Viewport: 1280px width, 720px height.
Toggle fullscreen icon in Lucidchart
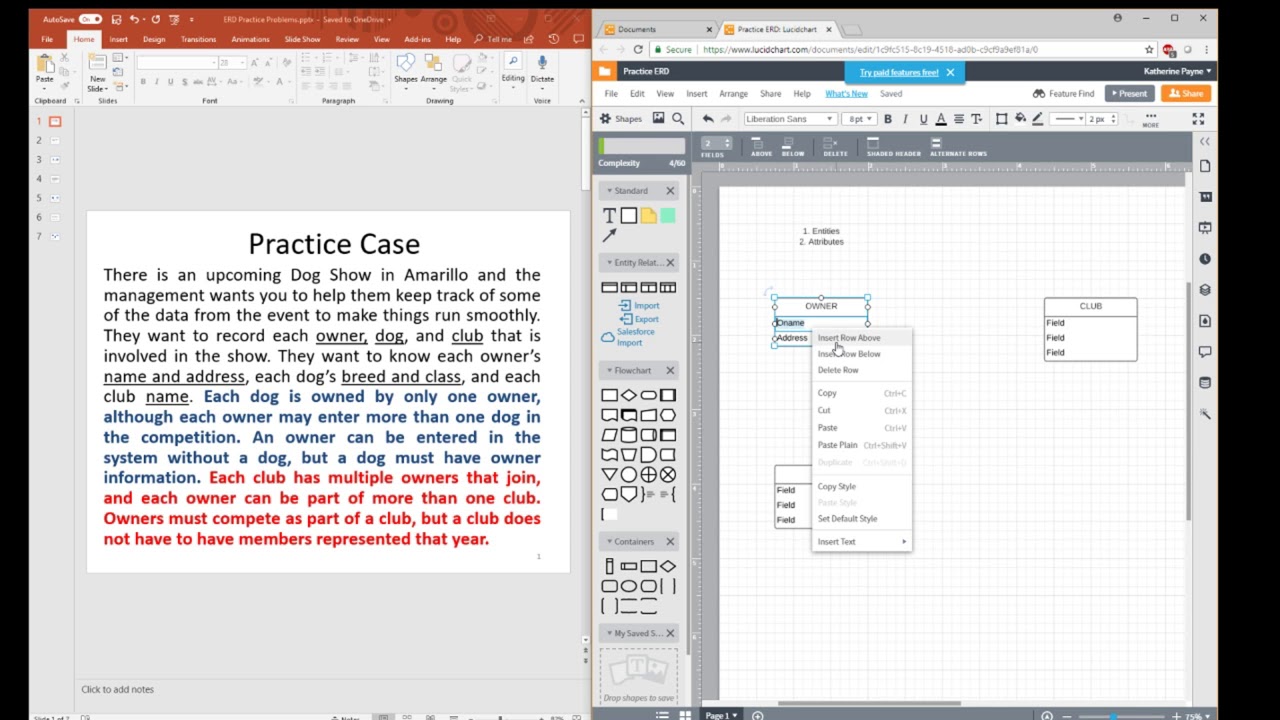point(1198,119)
